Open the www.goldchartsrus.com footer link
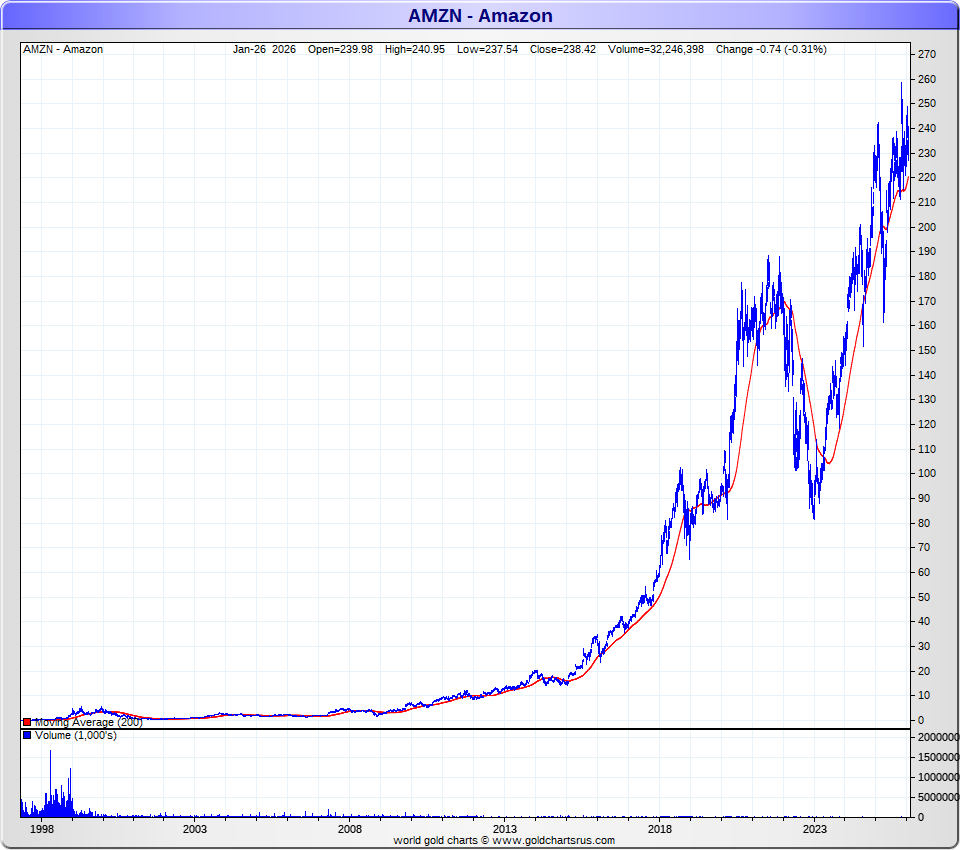 pos(553,841)
